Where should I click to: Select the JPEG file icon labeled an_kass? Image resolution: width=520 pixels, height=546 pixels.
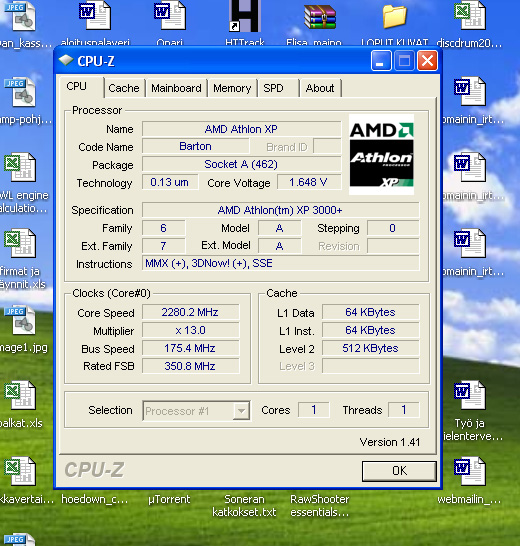20,16
